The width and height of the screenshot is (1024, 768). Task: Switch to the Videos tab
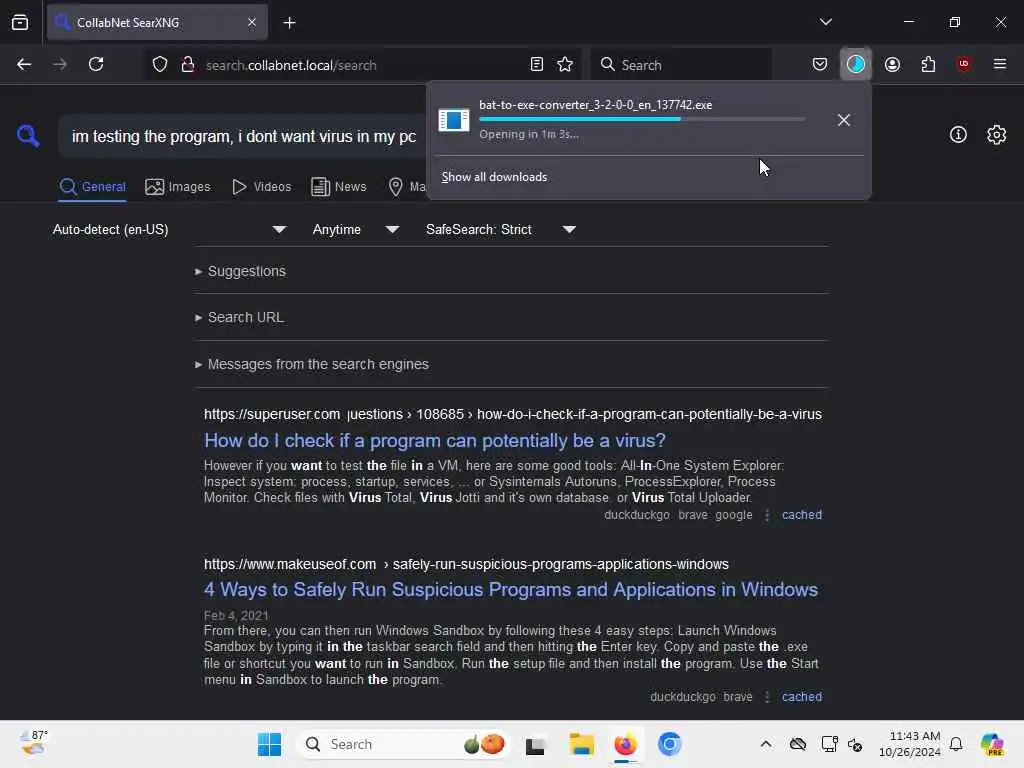(x=262, y=187)
